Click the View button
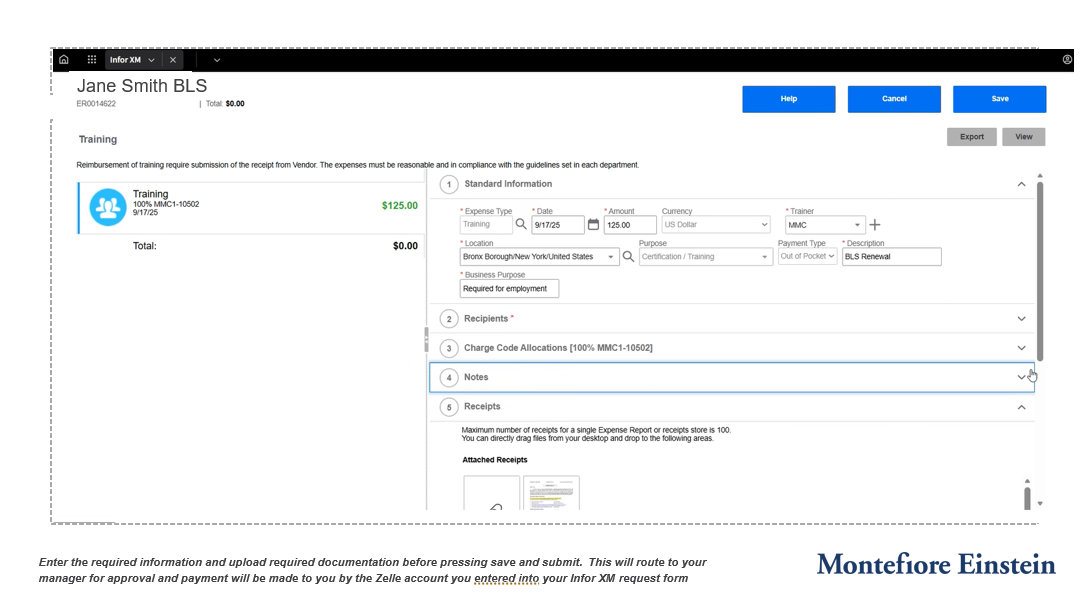This screenshot has height=607, width=1087. pyautogui.click(x=1024, y=137)
